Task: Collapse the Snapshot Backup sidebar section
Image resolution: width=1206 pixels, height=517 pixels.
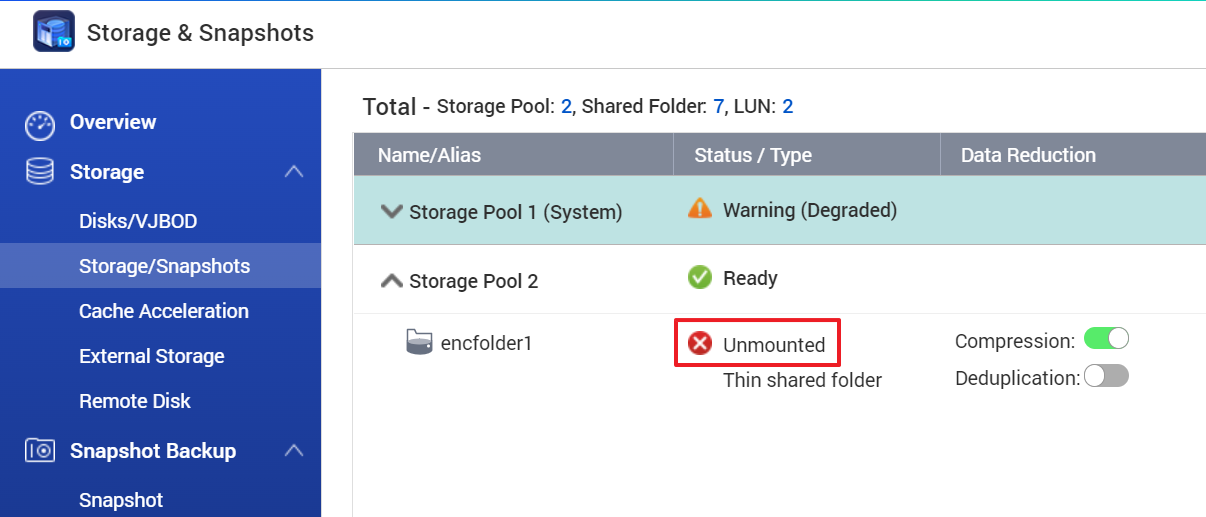Action: coord(294,451)
